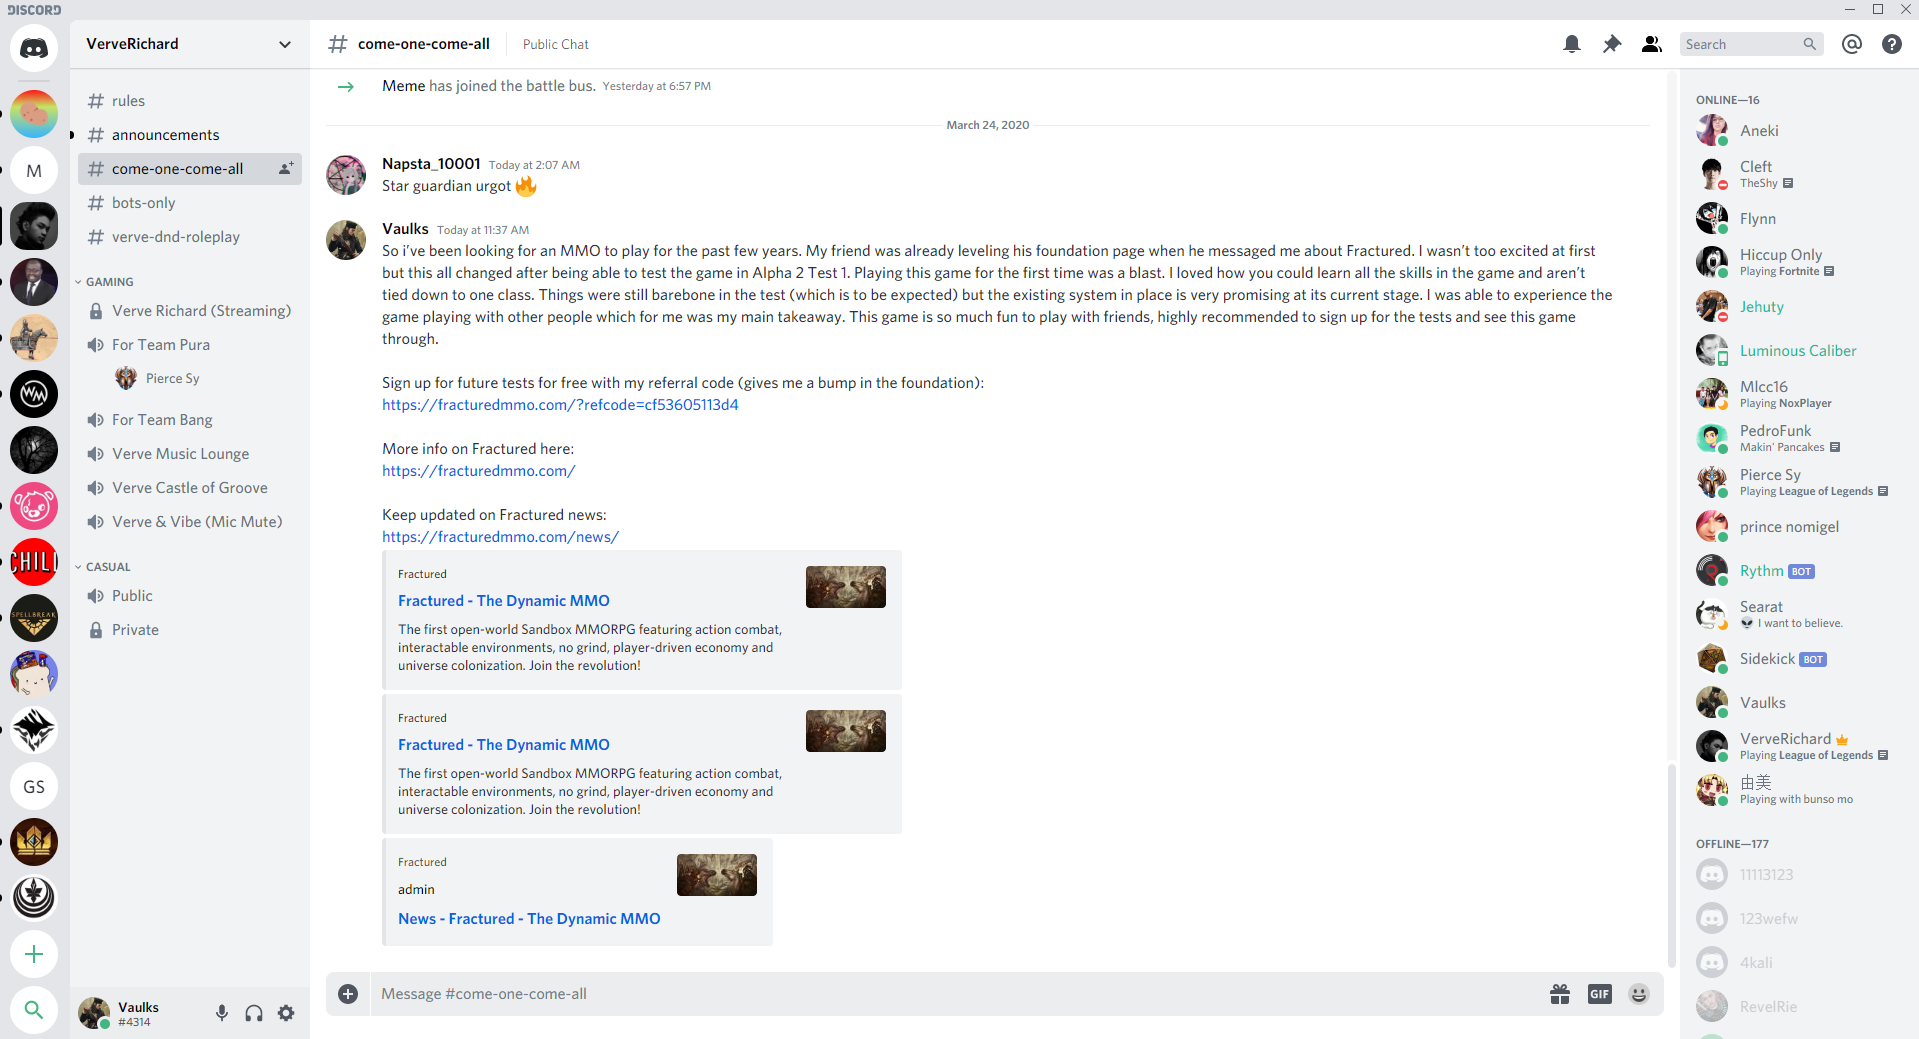The width and height of the screenshot is (1919, 1039).
Task: Click Vaulks message author name
Action: coord(405,229)
